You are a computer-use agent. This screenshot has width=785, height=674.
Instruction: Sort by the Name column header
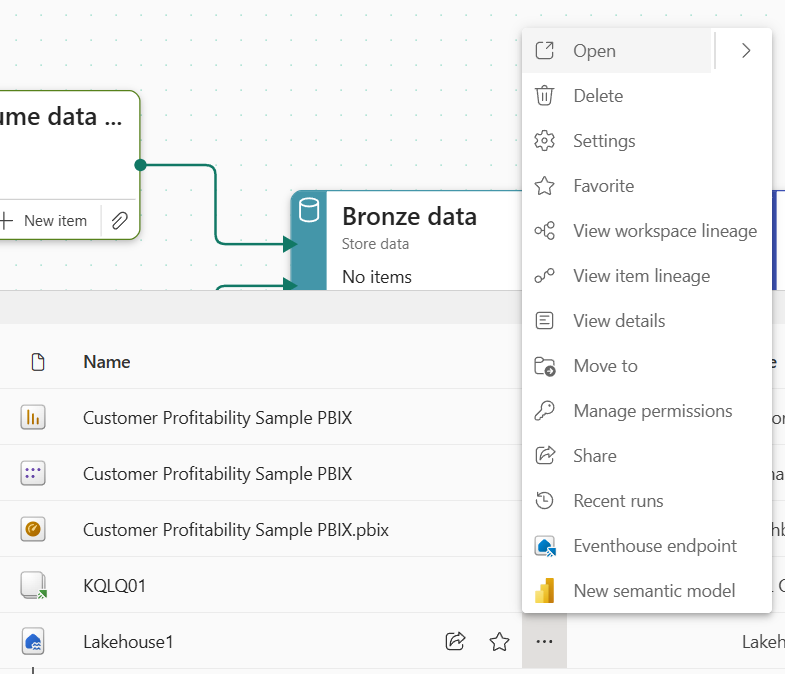point(107,362)
